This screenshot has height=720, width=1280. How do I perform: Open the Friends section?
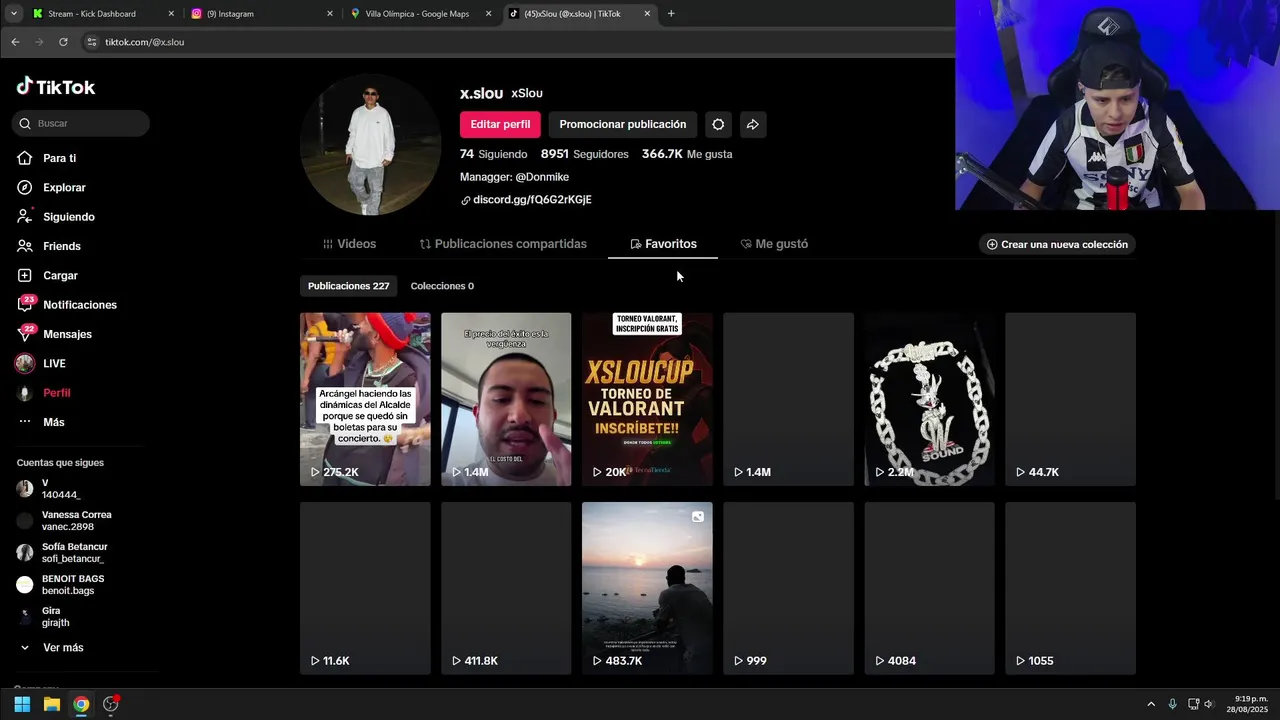(61, 246)
